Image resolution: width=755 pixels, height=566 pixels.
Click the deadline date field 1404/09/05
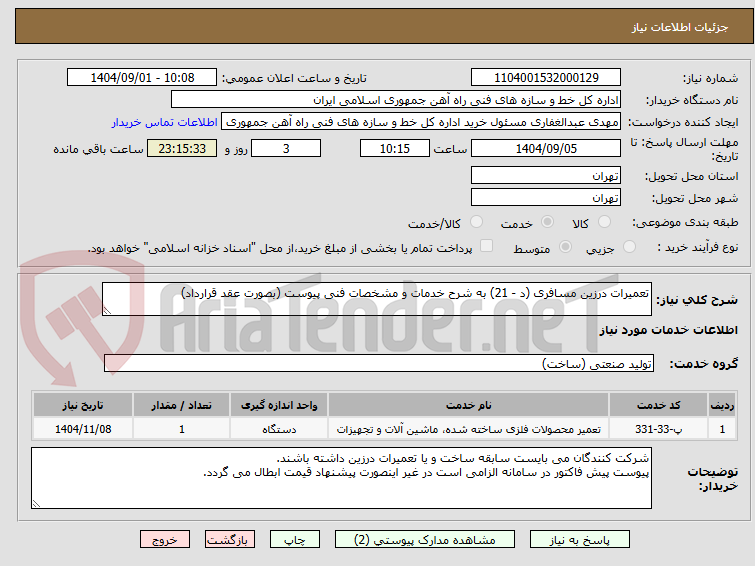click(546, 148)
